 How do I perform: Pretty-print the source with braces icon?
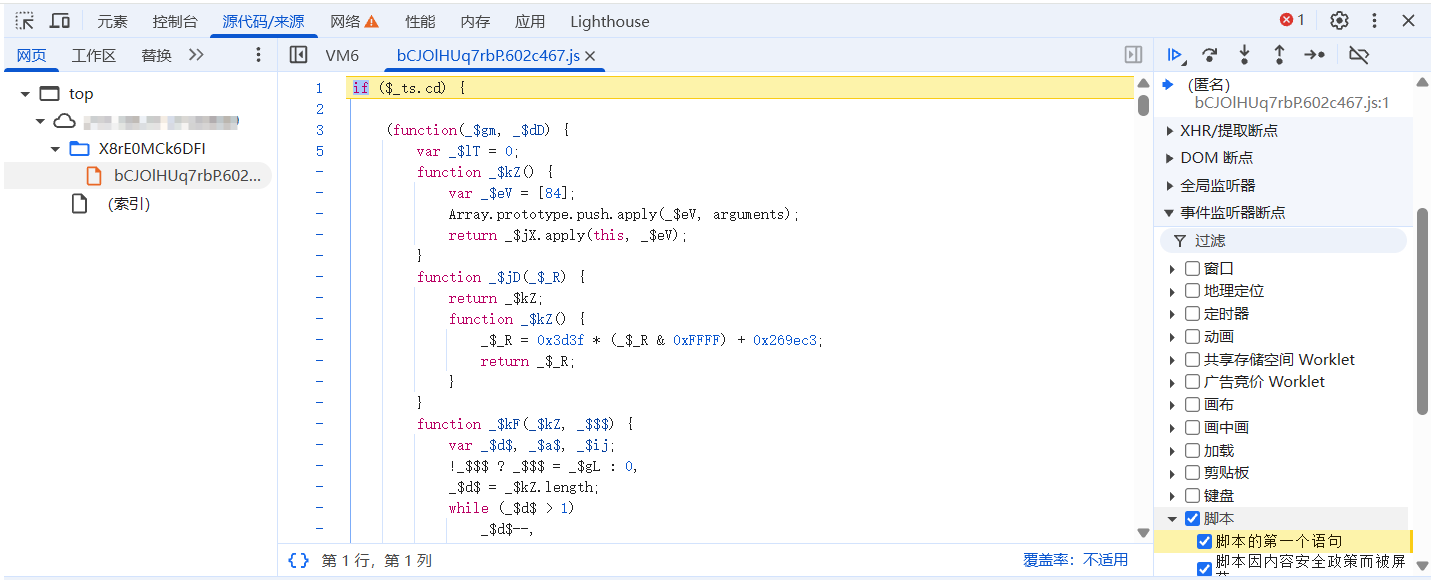[298, 561]
